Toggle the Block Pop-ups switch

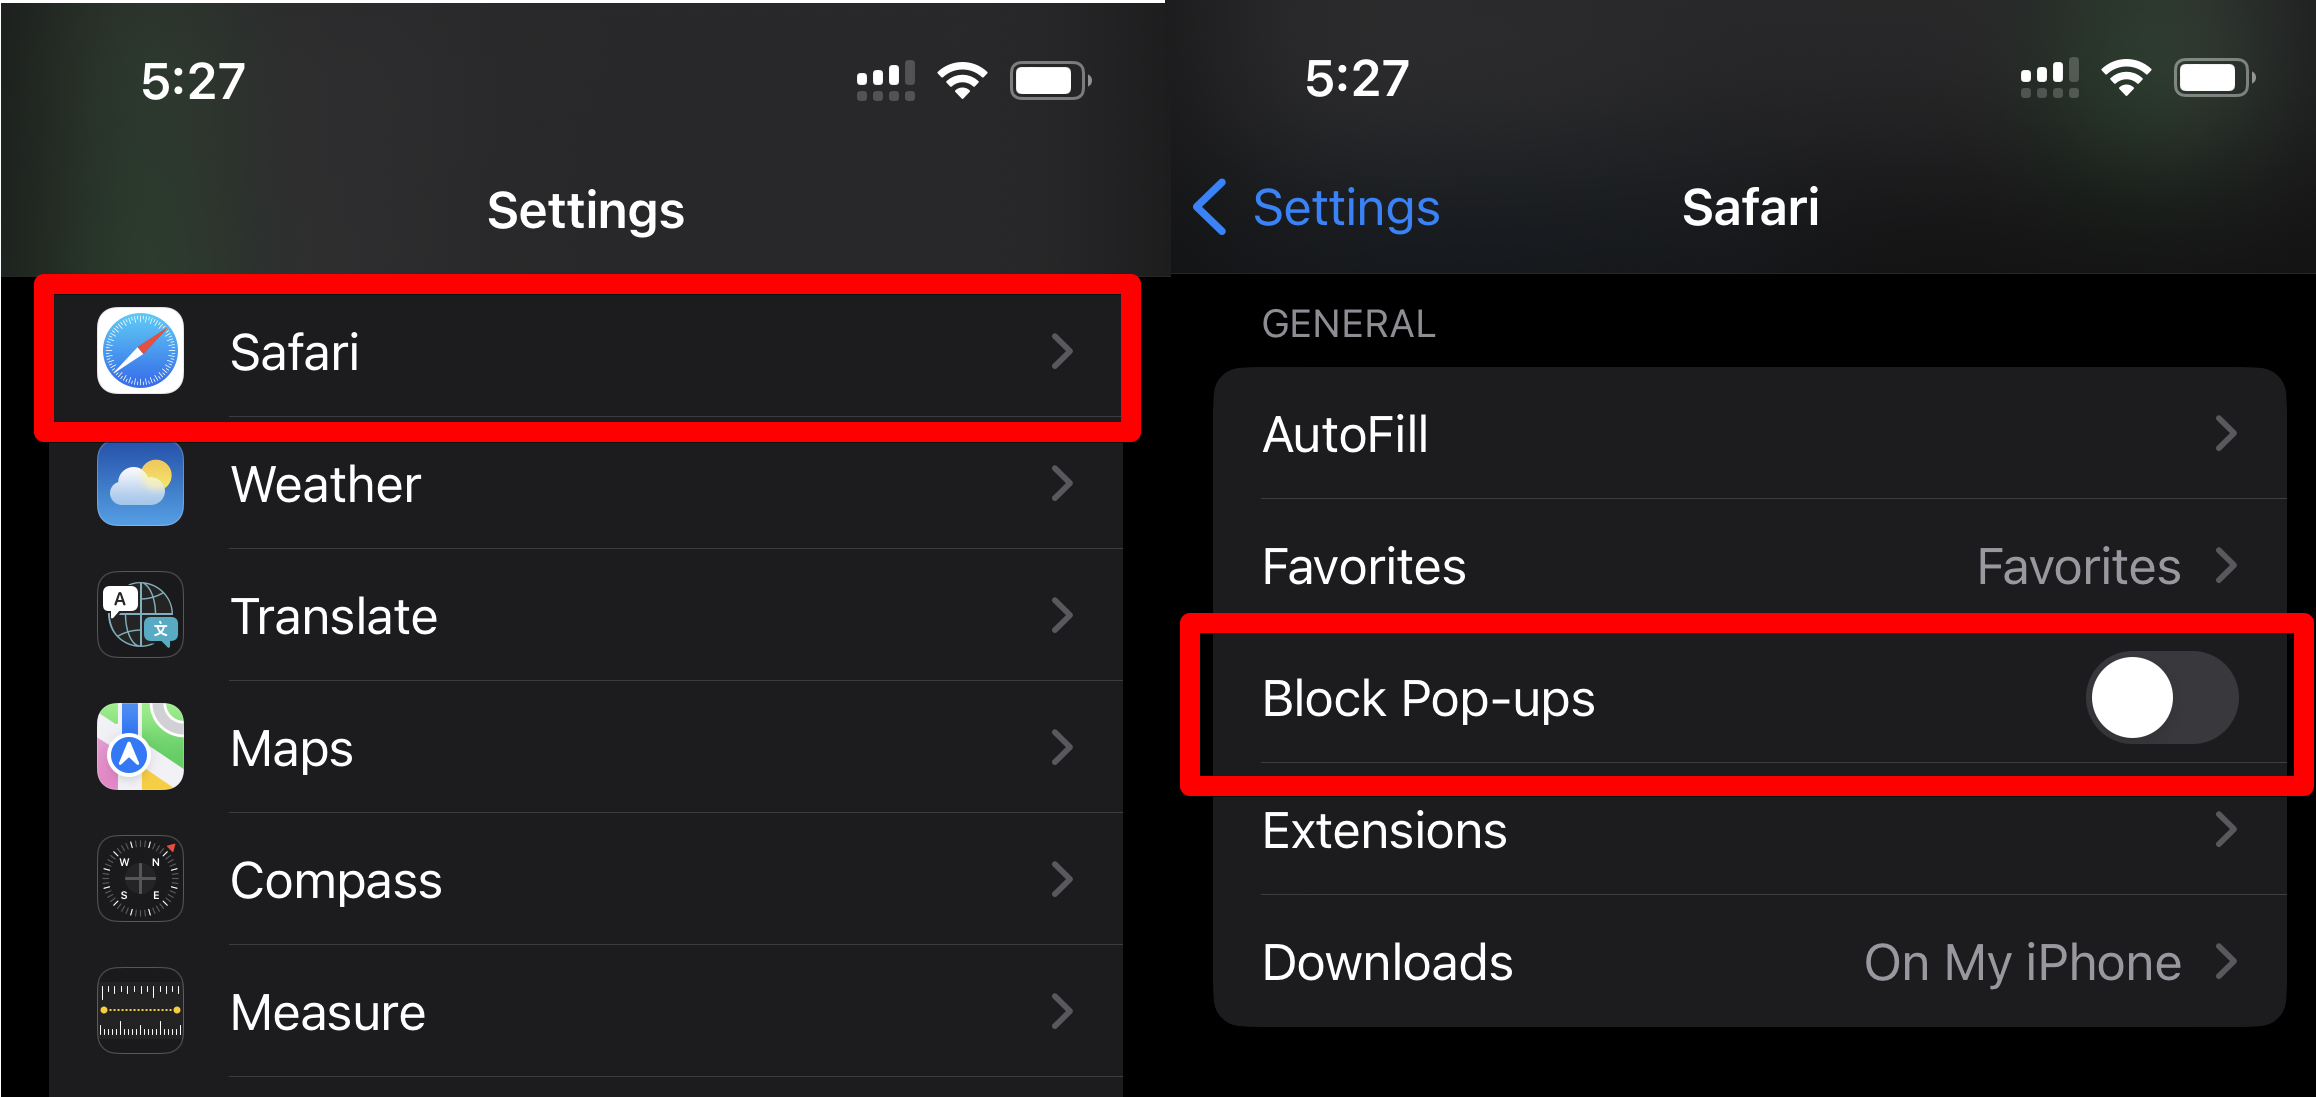coord(2162,698)
